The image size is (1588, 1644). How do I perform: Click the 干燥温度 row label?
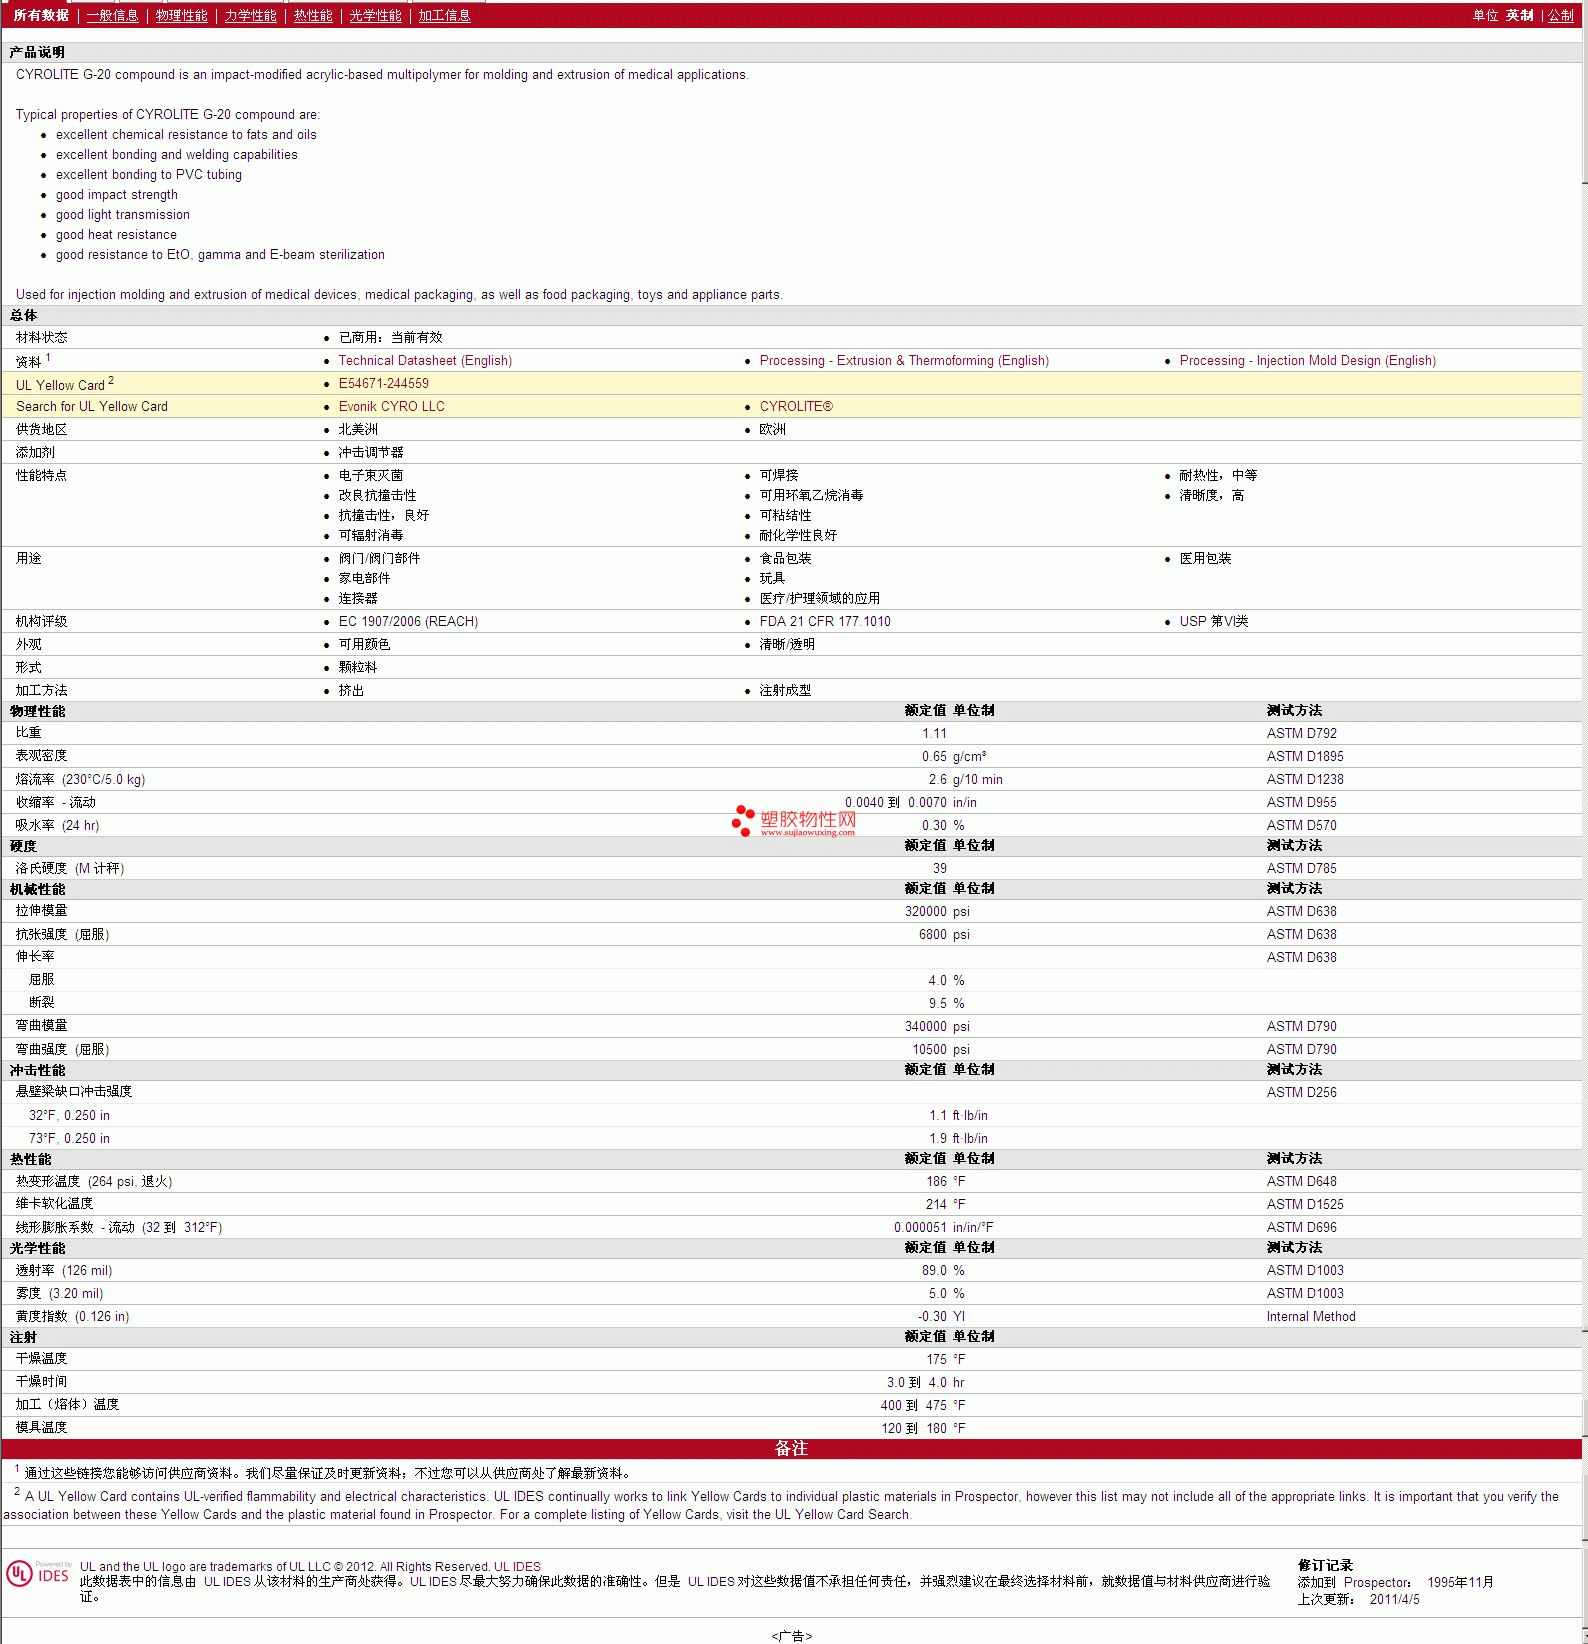[41, 1359]
